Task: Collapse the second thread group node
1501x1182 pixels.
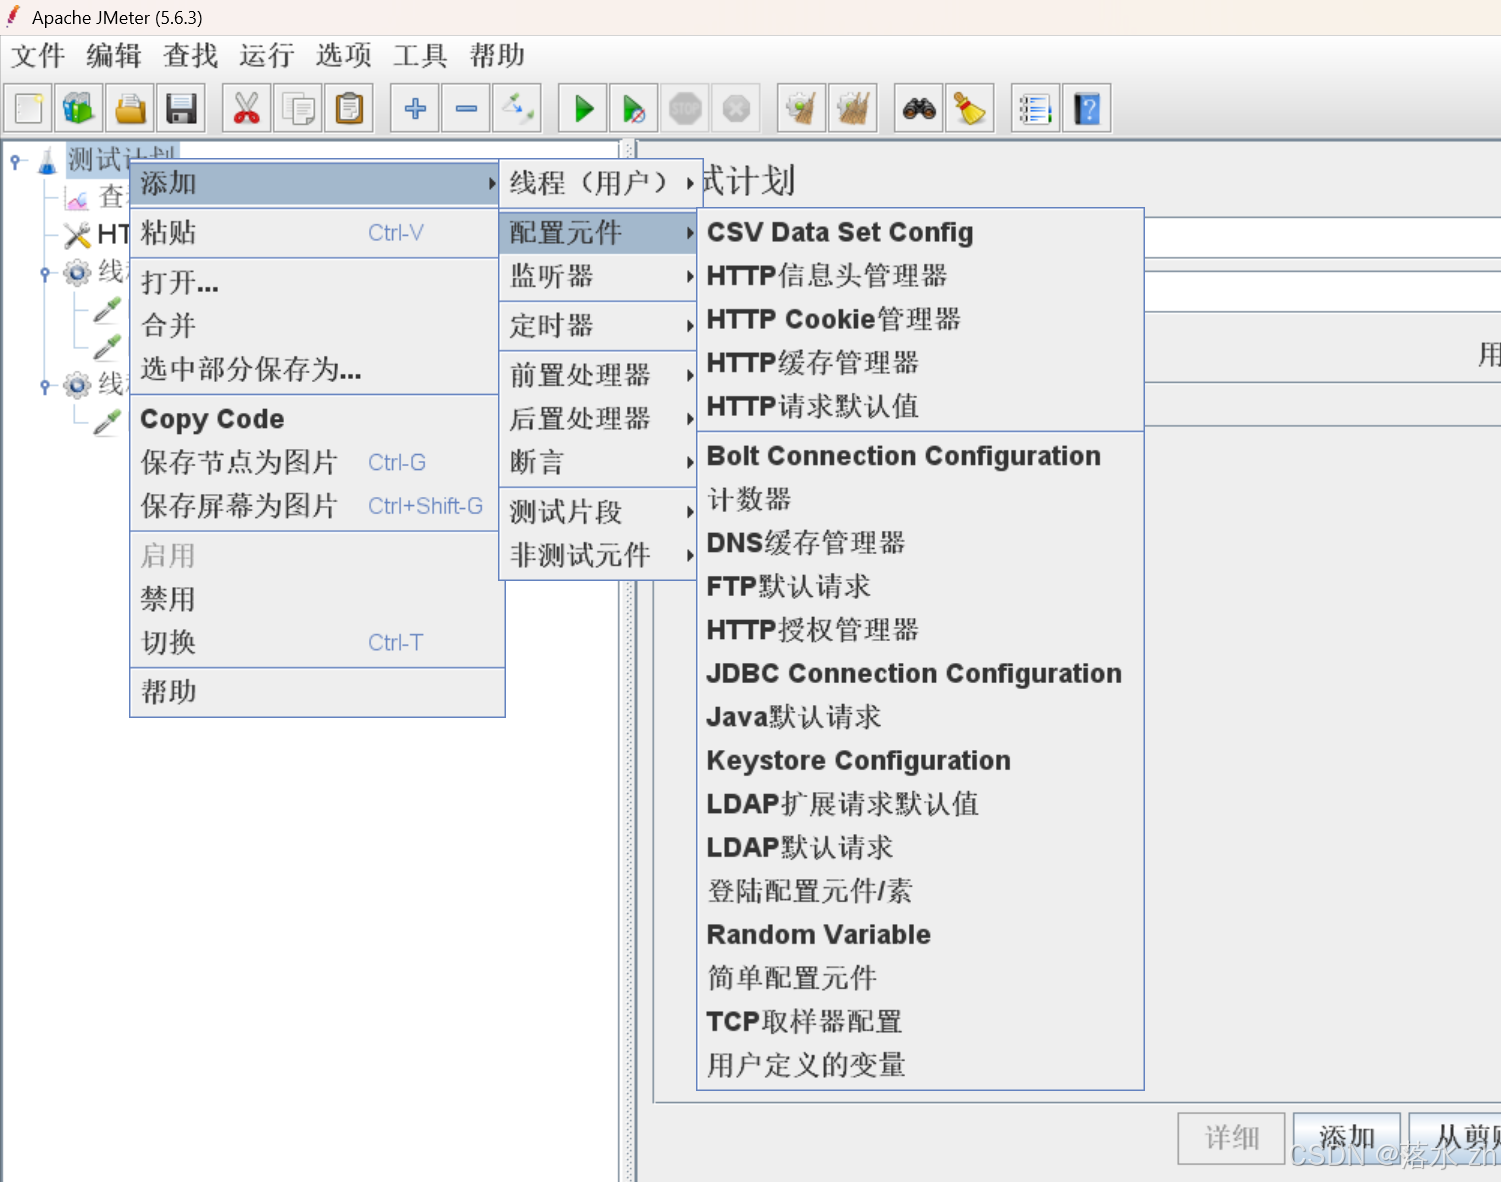Action: pyautogui.click(x=45, y=385)
